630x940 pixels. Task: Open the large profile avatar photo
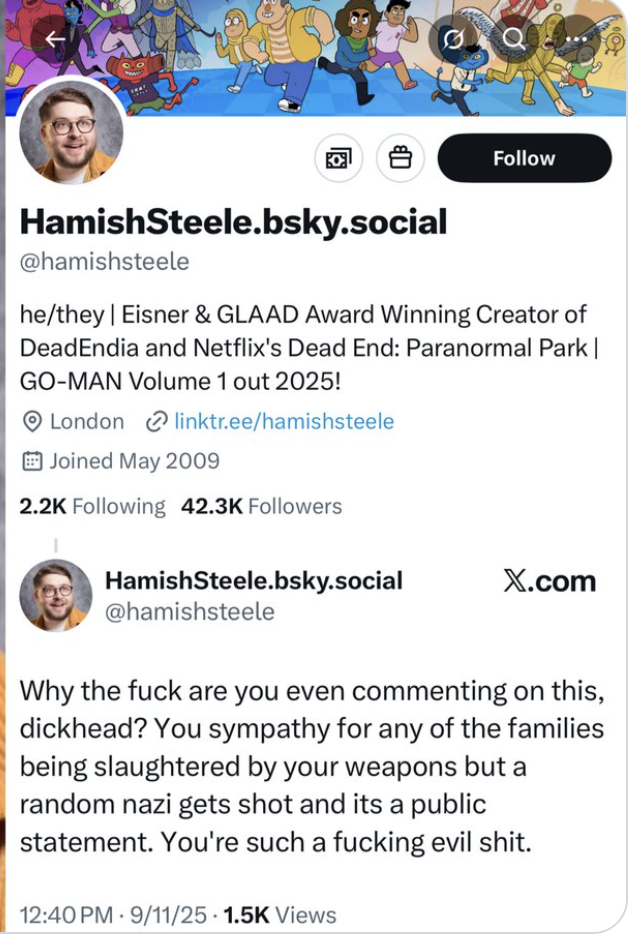coord(71,132)
